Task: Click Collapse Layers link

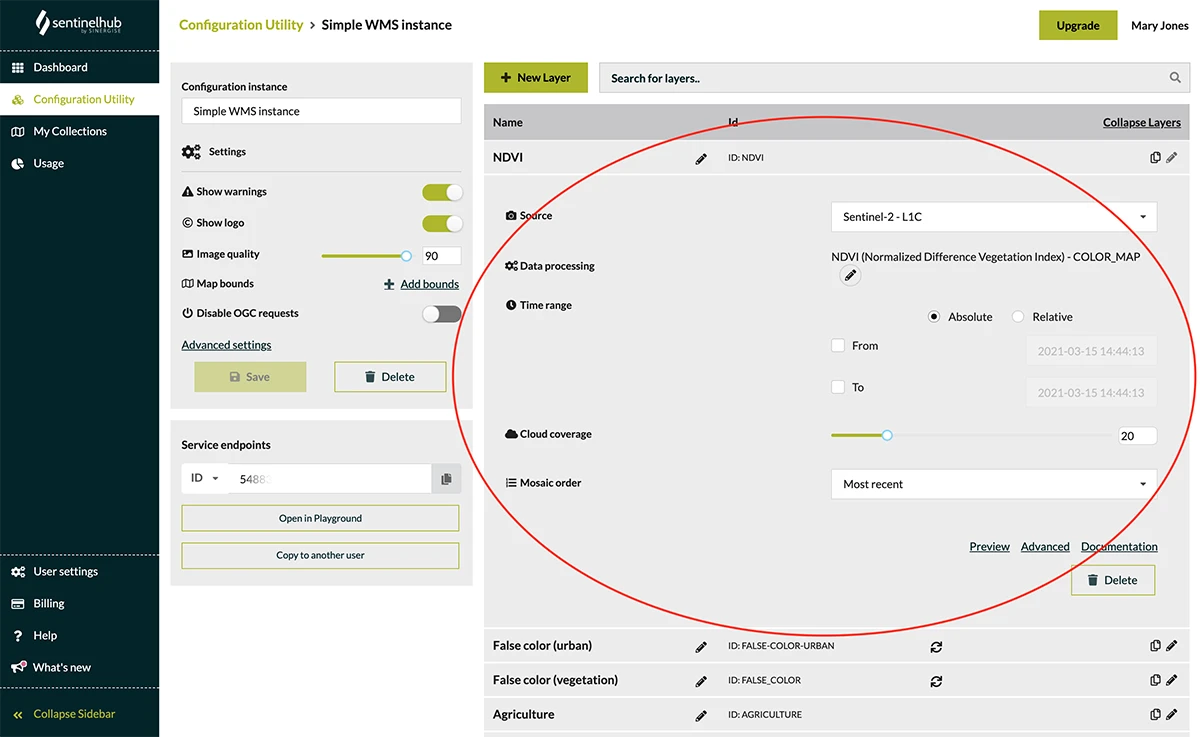Action: coord(1142,123)
